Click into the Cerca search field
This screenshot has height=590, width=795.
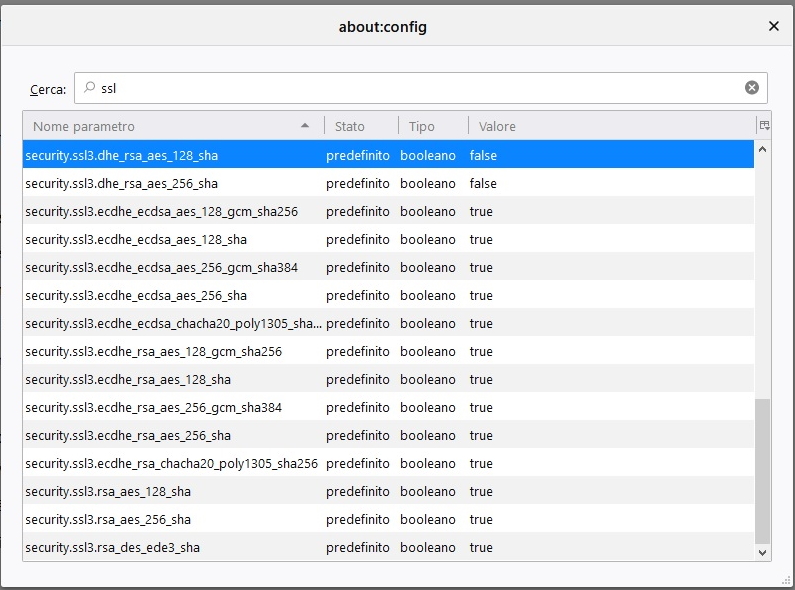click(x=420, y=88)
